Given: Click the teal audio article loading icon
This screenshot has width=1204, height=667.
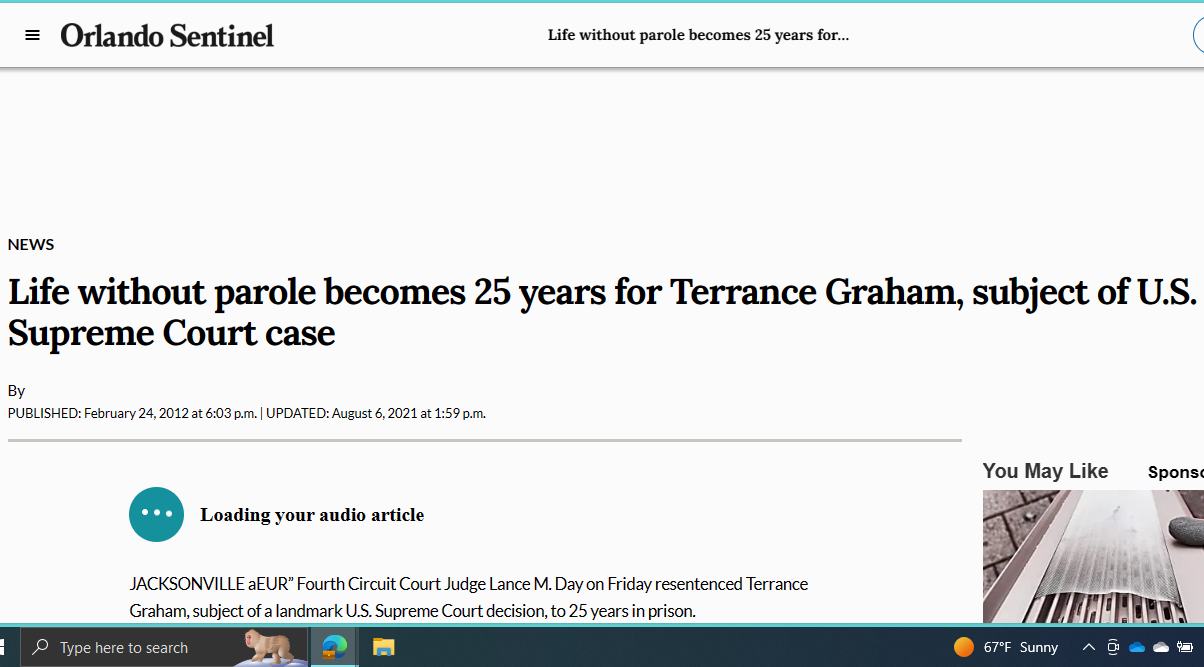Looking at the screenshot, I should [x=156, y=514].
